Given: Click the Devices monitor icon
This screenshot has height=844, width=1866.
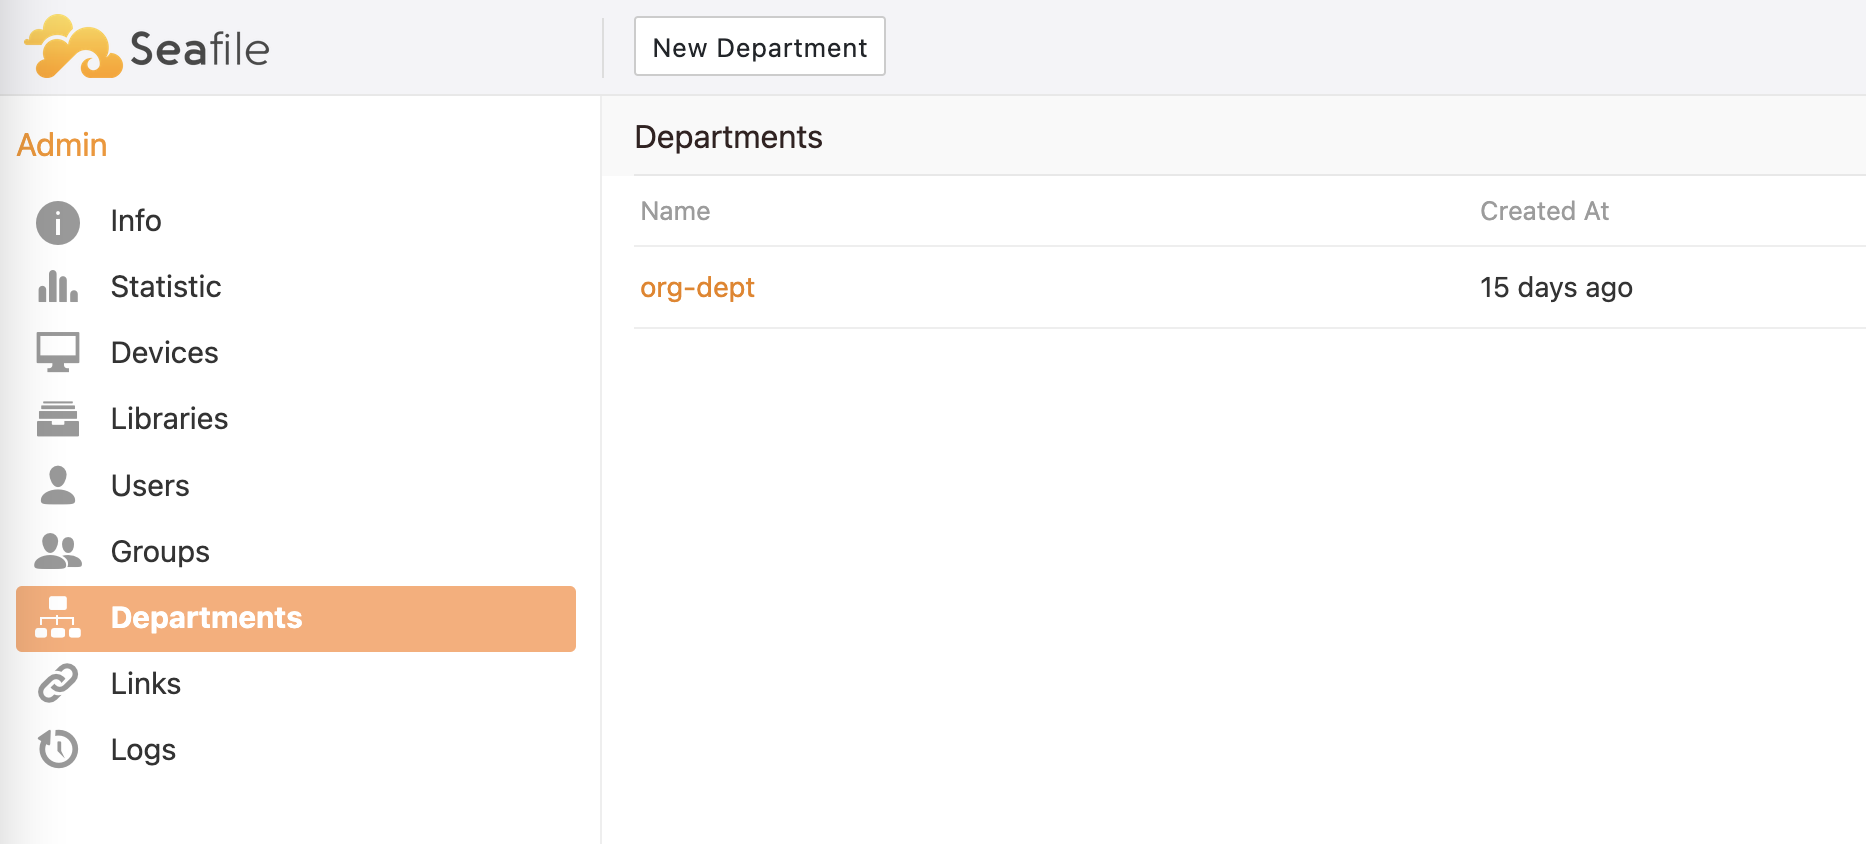Looking at the screenshot, I should coord(58,352).
